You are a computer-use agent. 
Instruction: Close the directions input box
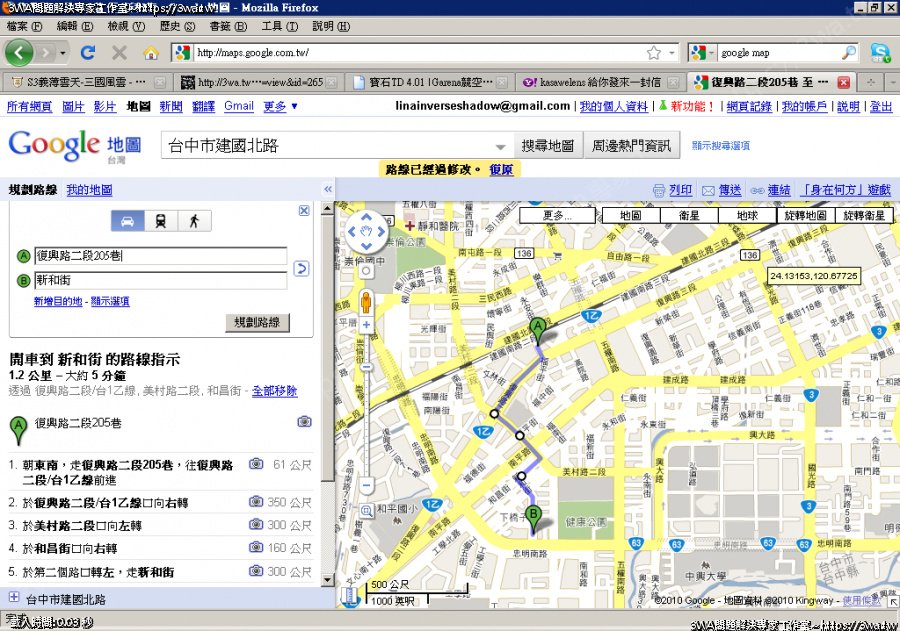coord(304,210)
